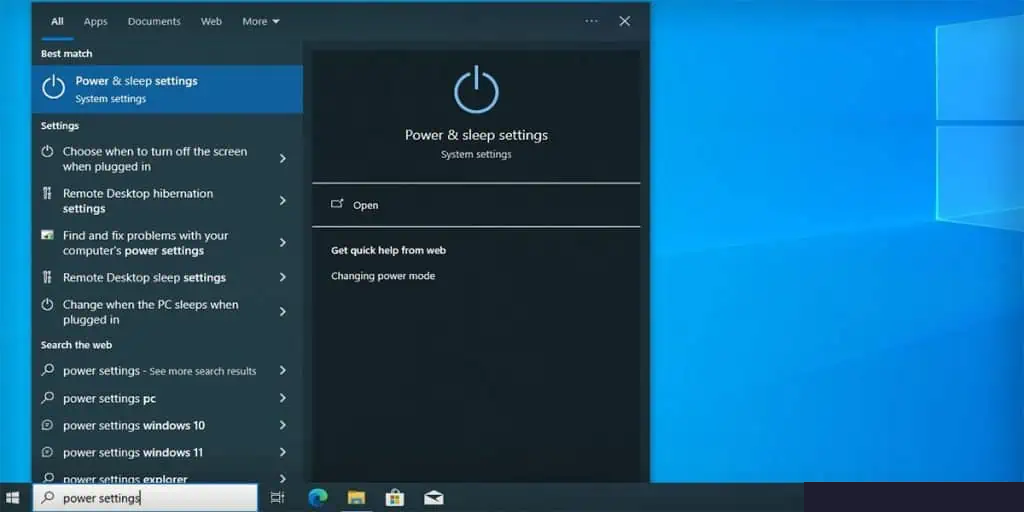
Task: Open the Changing power mode help link
Action: [383, 276]
